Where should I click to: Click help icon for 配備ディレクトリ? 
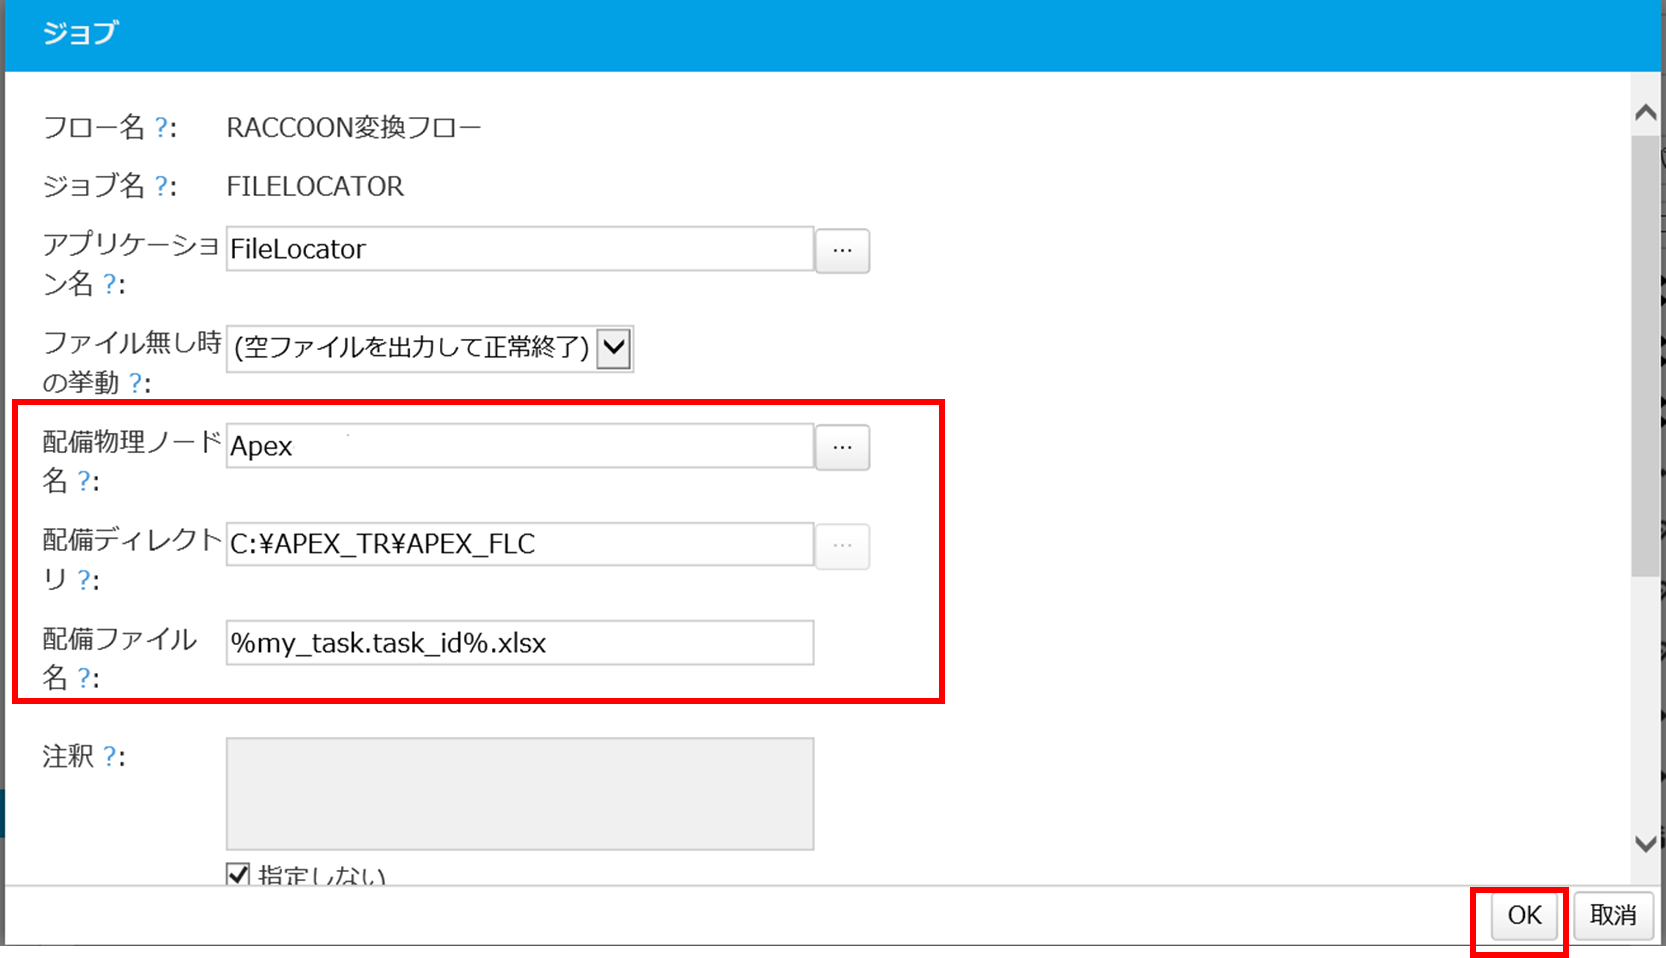(x=83, y=580)
